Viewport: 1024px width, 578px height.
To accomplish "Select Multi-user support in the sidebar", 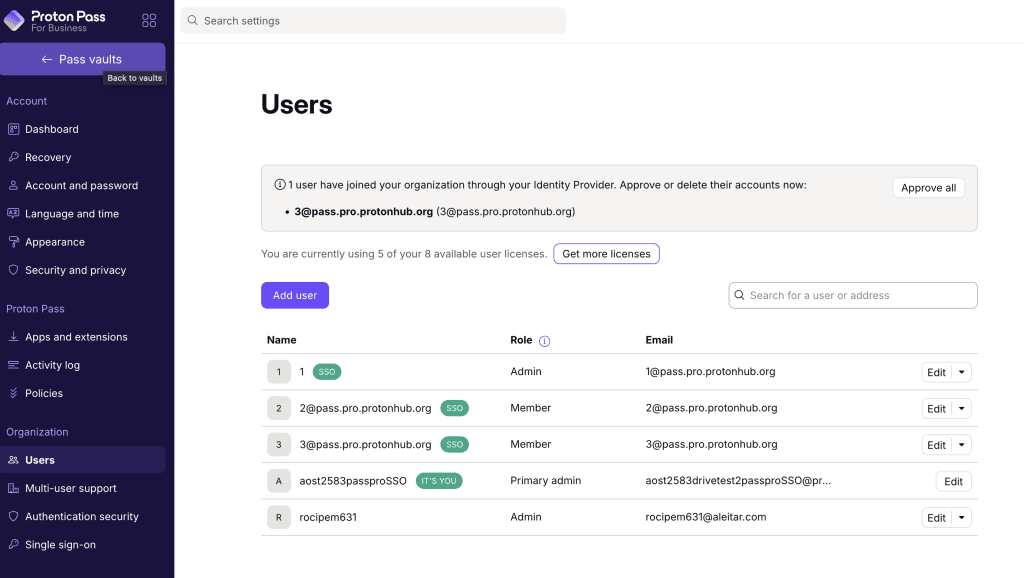I will pos(70,488).
